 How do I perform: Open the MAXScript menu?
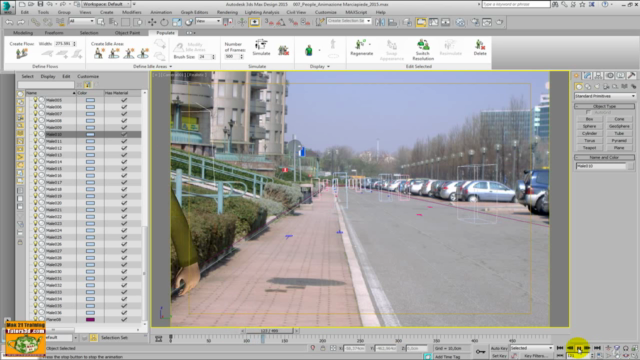click(356, 13)
